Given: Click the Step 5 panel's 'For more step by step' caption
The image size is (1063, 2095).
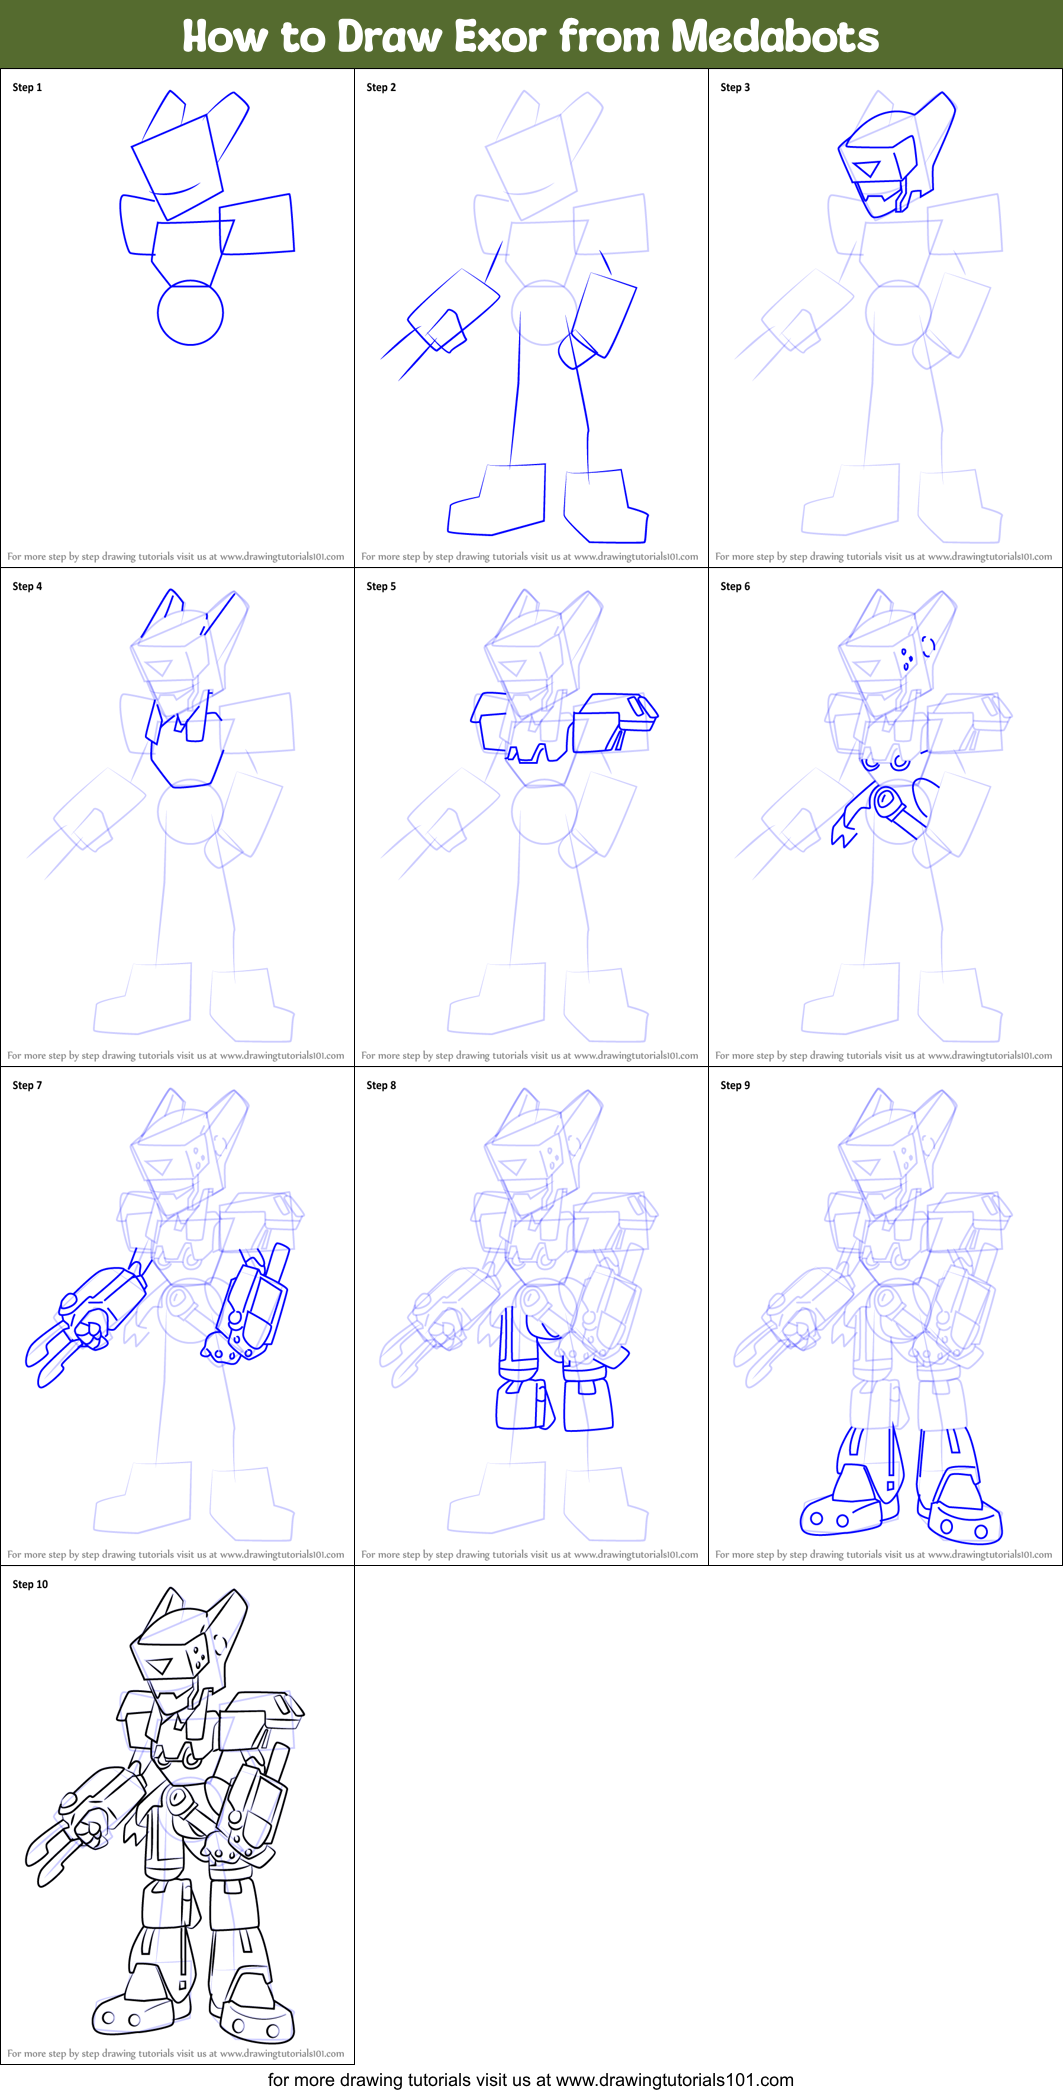Looking at the screenshot, I should pos(530,1056).
